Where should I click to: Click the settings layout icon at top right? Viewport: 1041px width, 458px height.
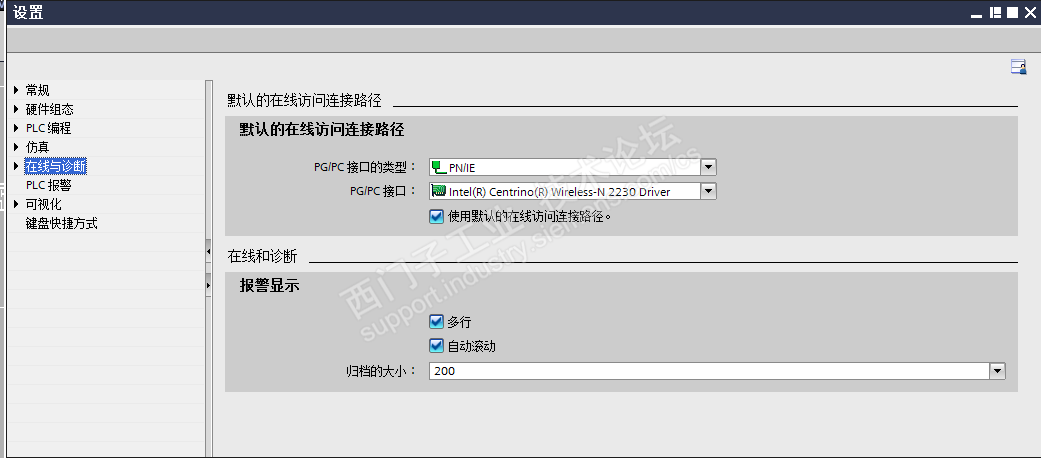coord(1018,66)
